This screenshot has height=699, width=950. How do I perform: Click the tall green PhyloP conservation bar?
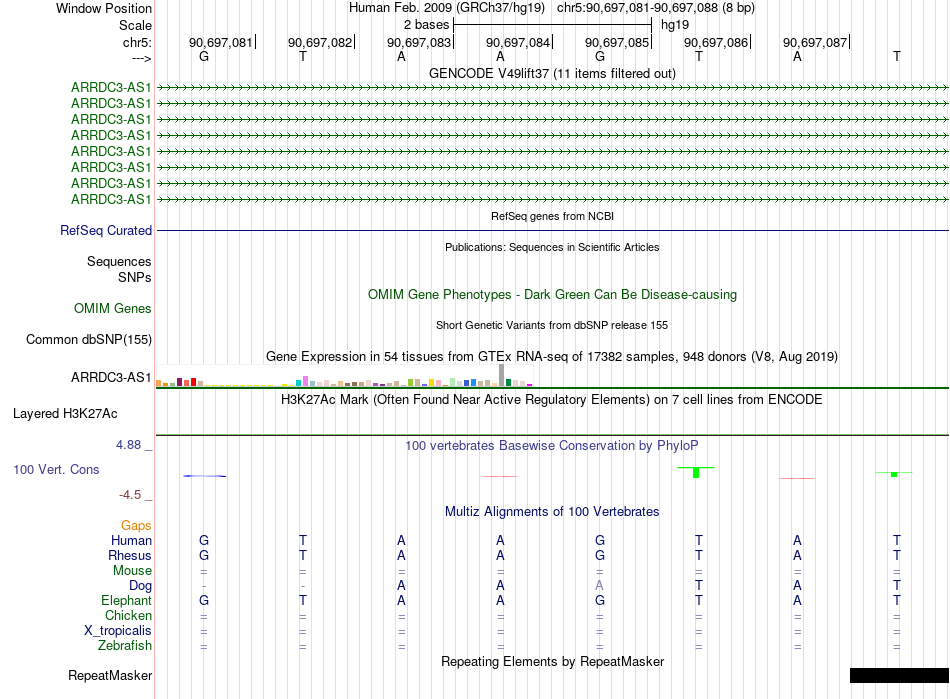(696, 472)
